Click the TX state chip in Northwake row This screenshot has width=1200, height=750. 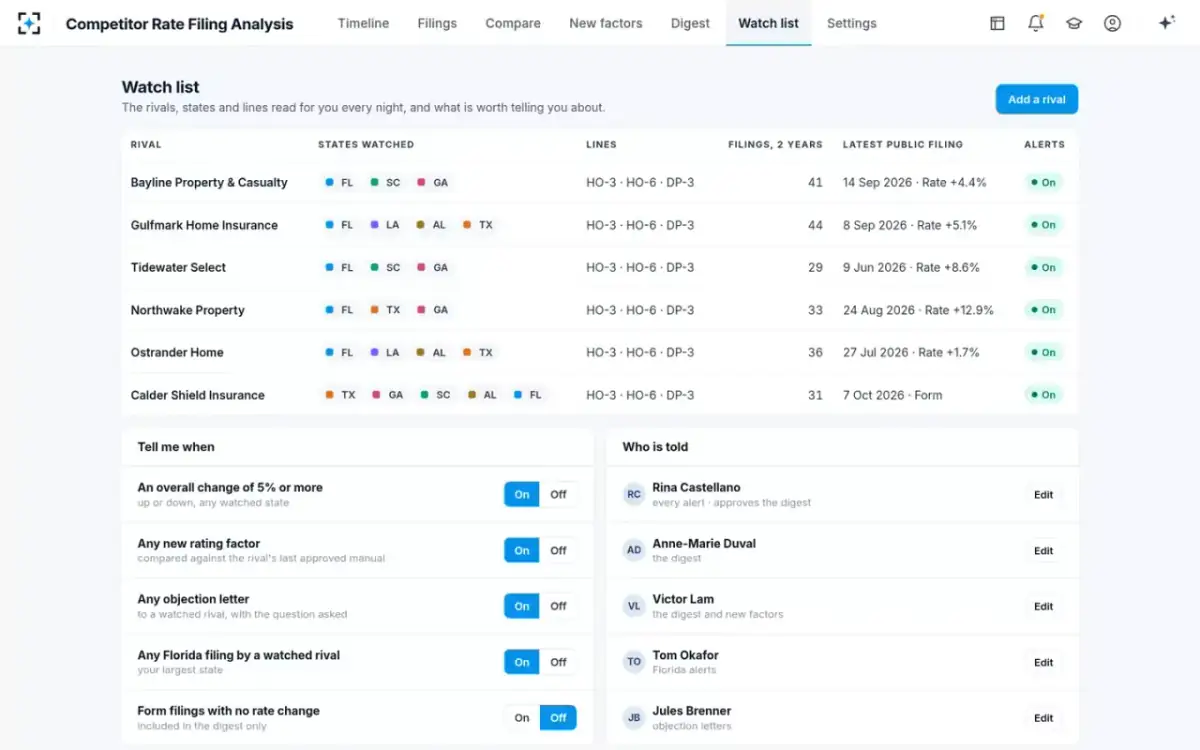[385, 310]
